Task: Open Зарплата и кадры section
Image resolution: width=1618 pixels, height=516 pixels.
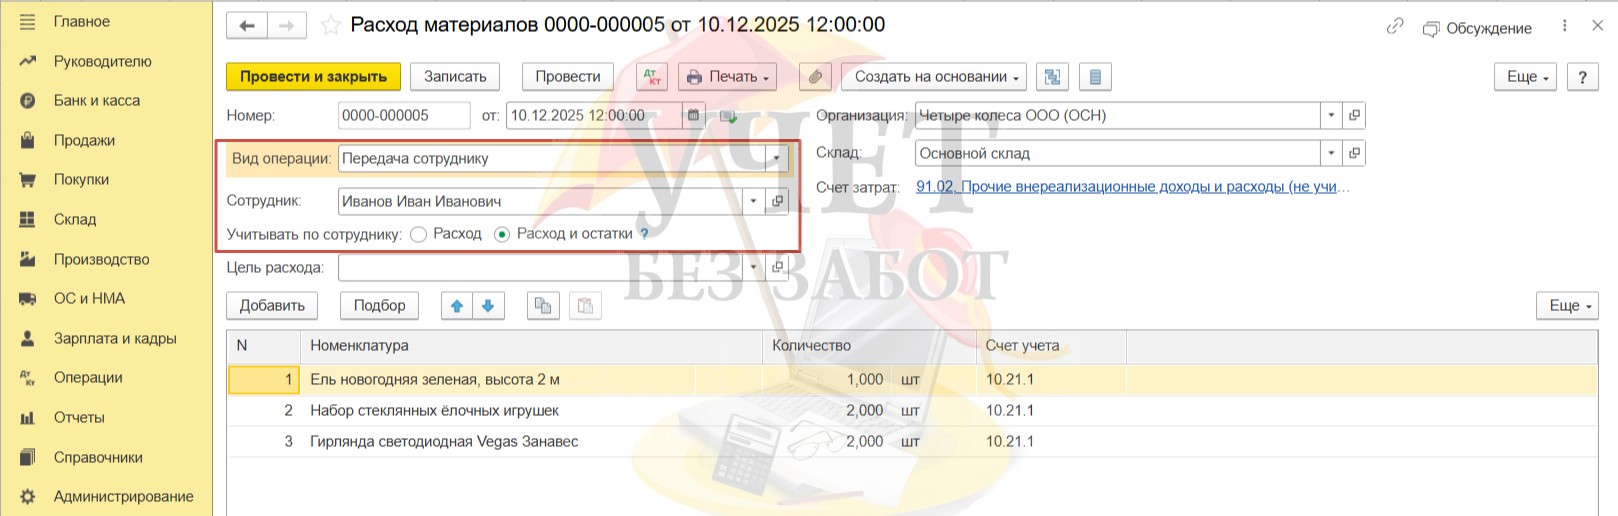Action: click(x=115, y=338)
